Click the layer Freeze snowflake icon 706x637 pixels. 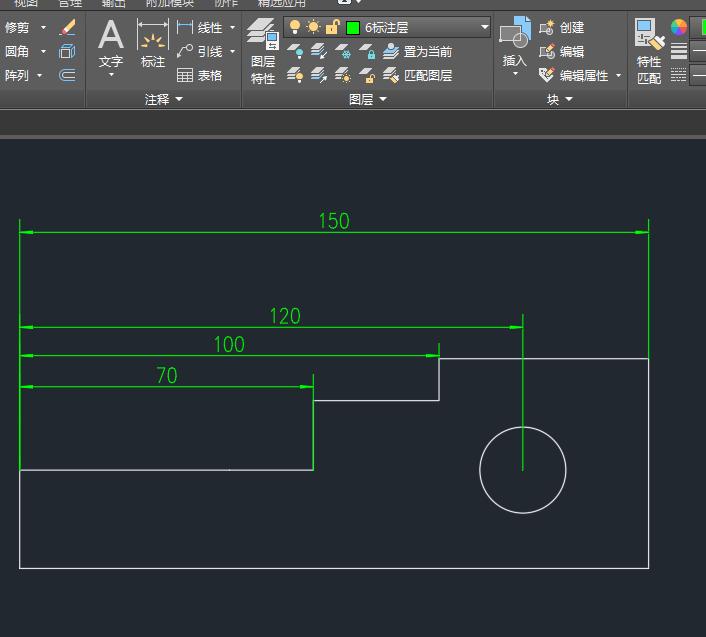pyautogui.click(x=343, y=51)
